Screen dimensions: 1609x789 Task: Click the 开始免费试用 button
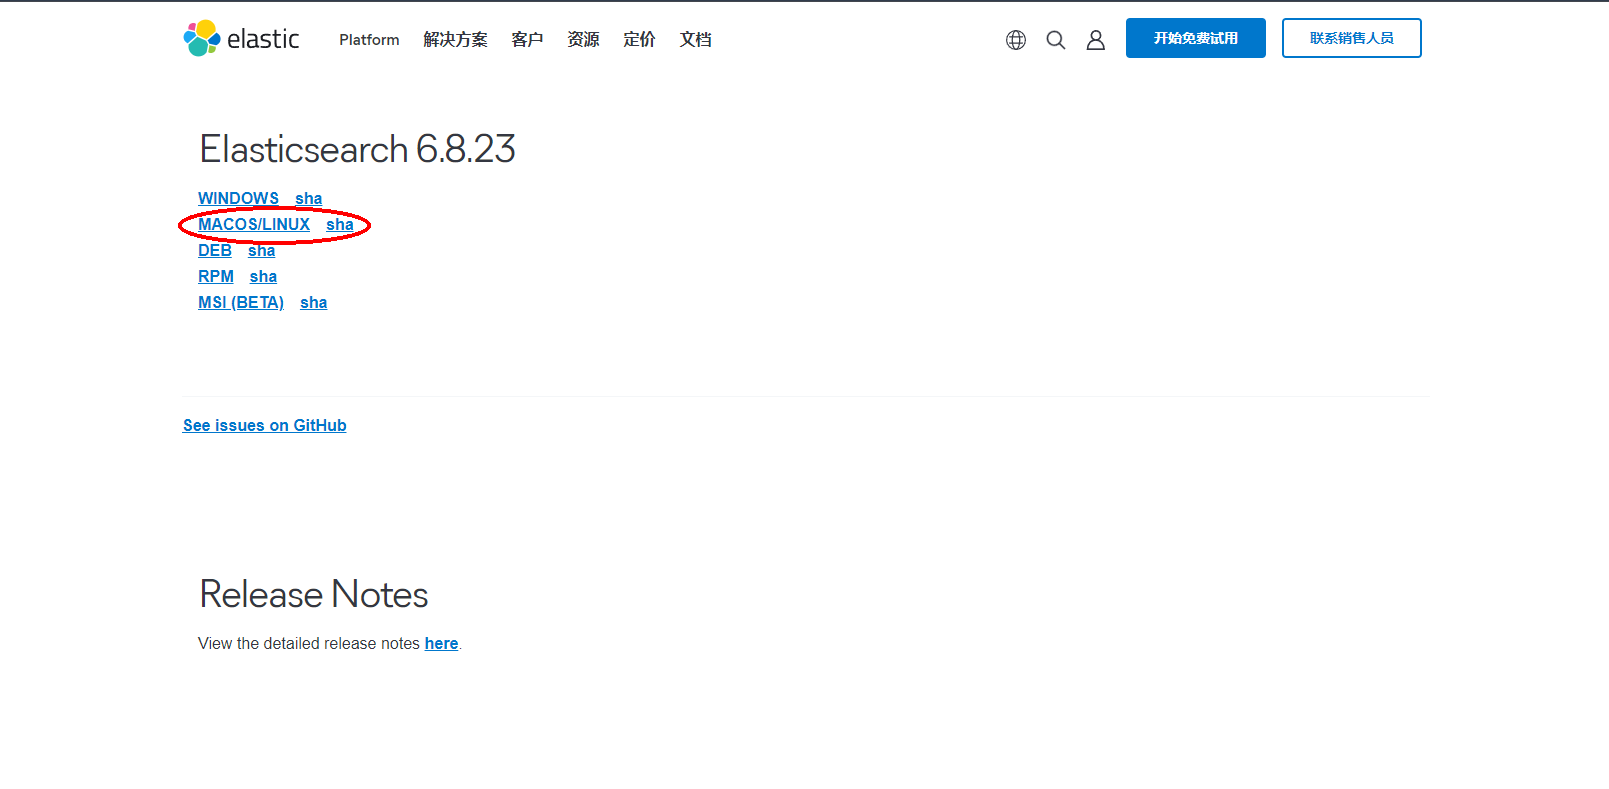point(1195,38)
